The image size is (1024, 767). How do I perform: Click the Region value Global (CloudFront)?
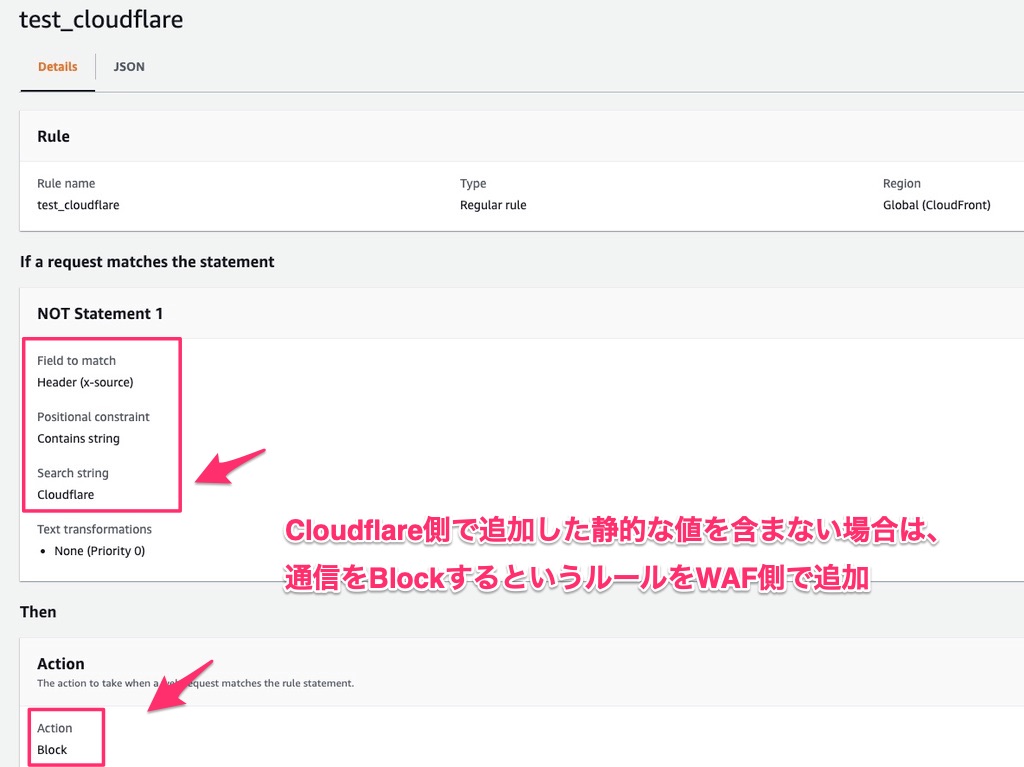pyautogui.click(x=936, y=204)
